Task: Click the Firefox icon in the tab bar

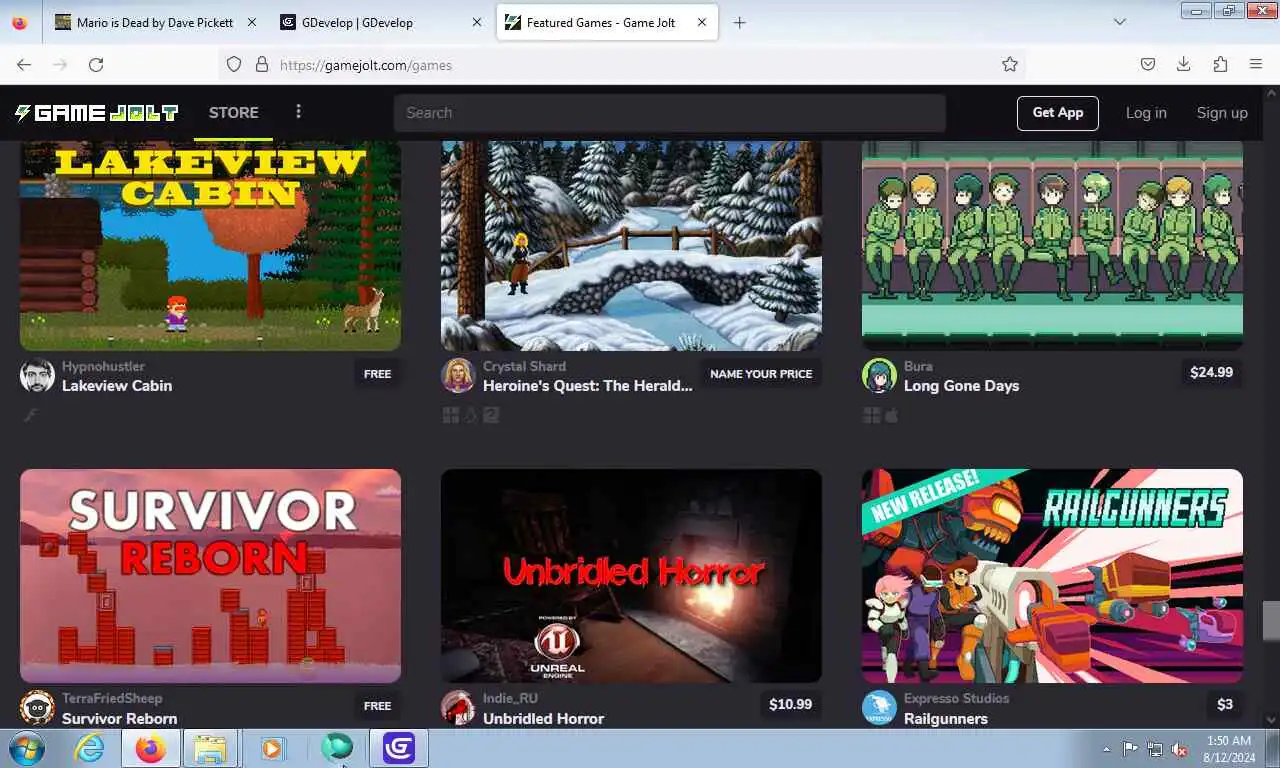Action: coord(20,22)
